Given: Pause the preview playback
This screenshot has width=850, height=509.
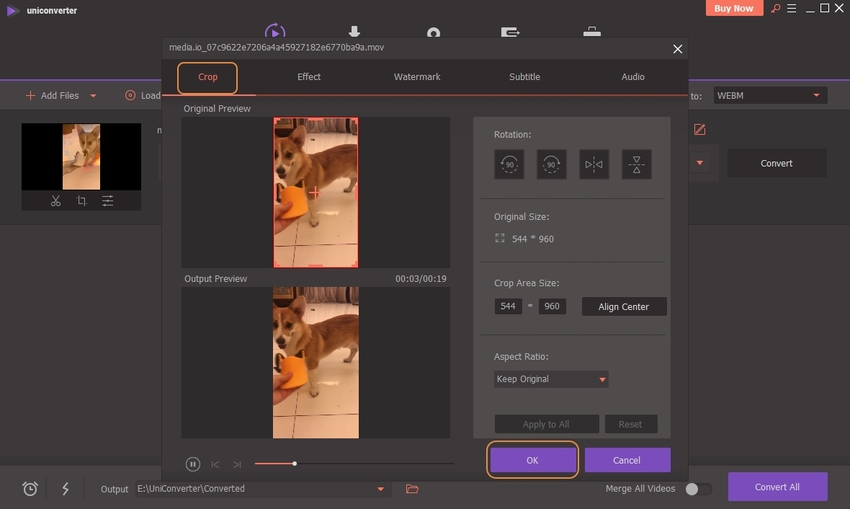Looking at the screenshot, I should [x=193, y=464].
